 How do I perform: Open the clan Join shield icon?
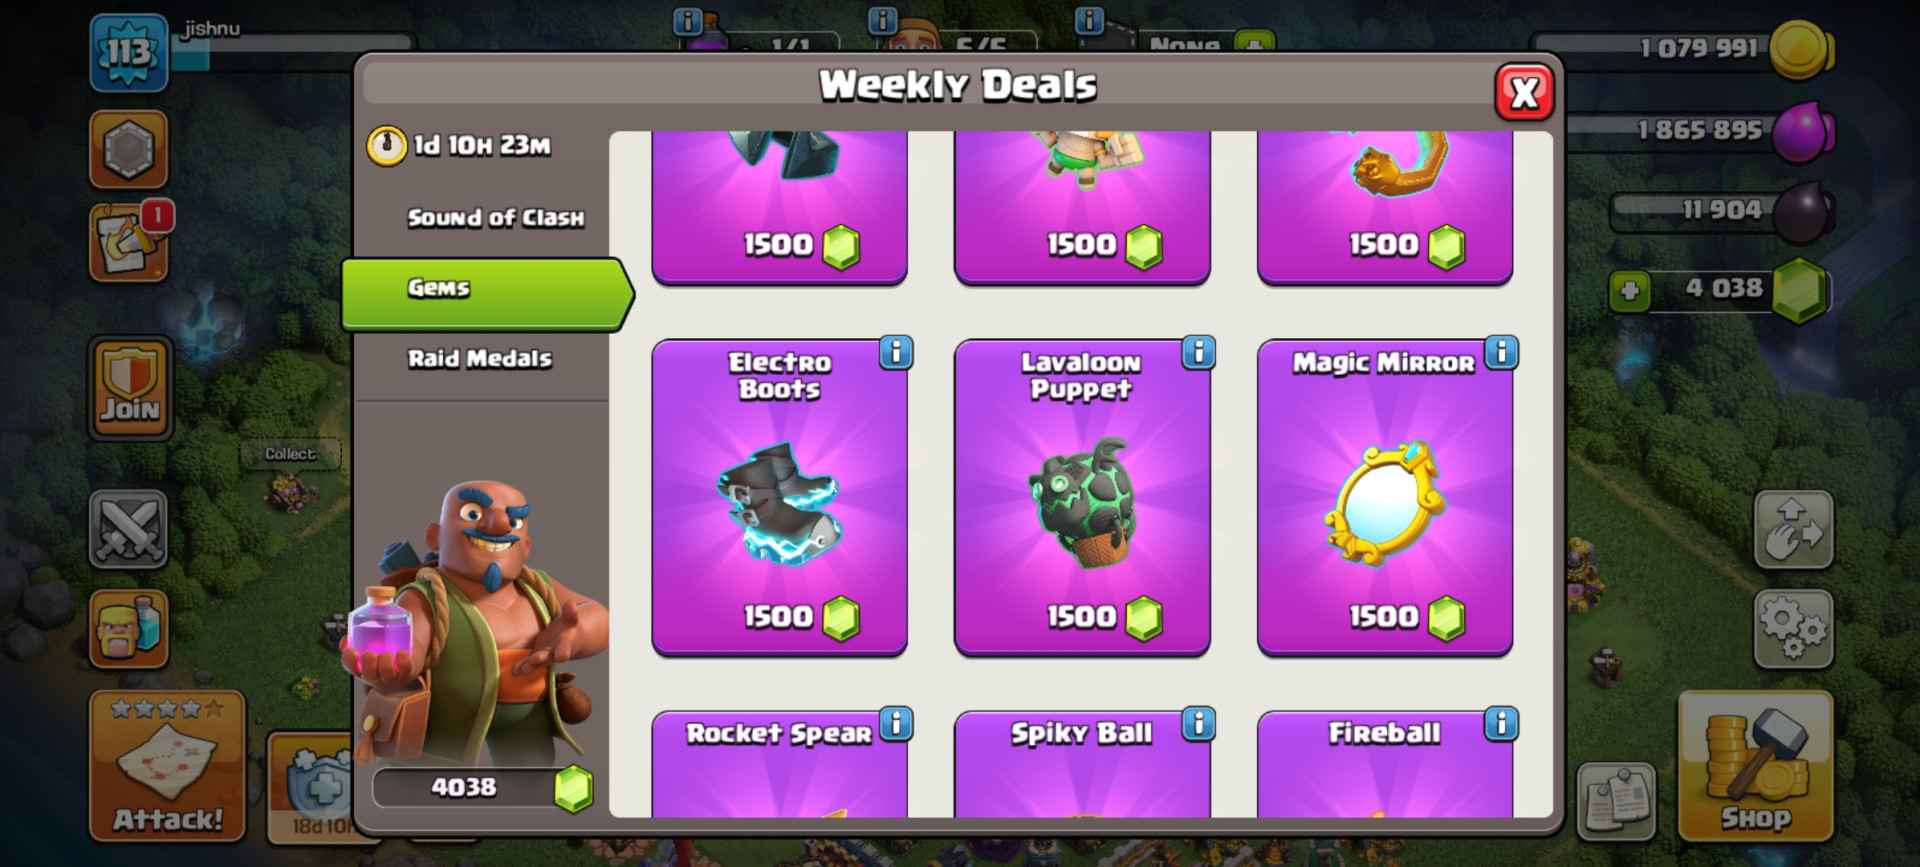click(x=130, y=388)
